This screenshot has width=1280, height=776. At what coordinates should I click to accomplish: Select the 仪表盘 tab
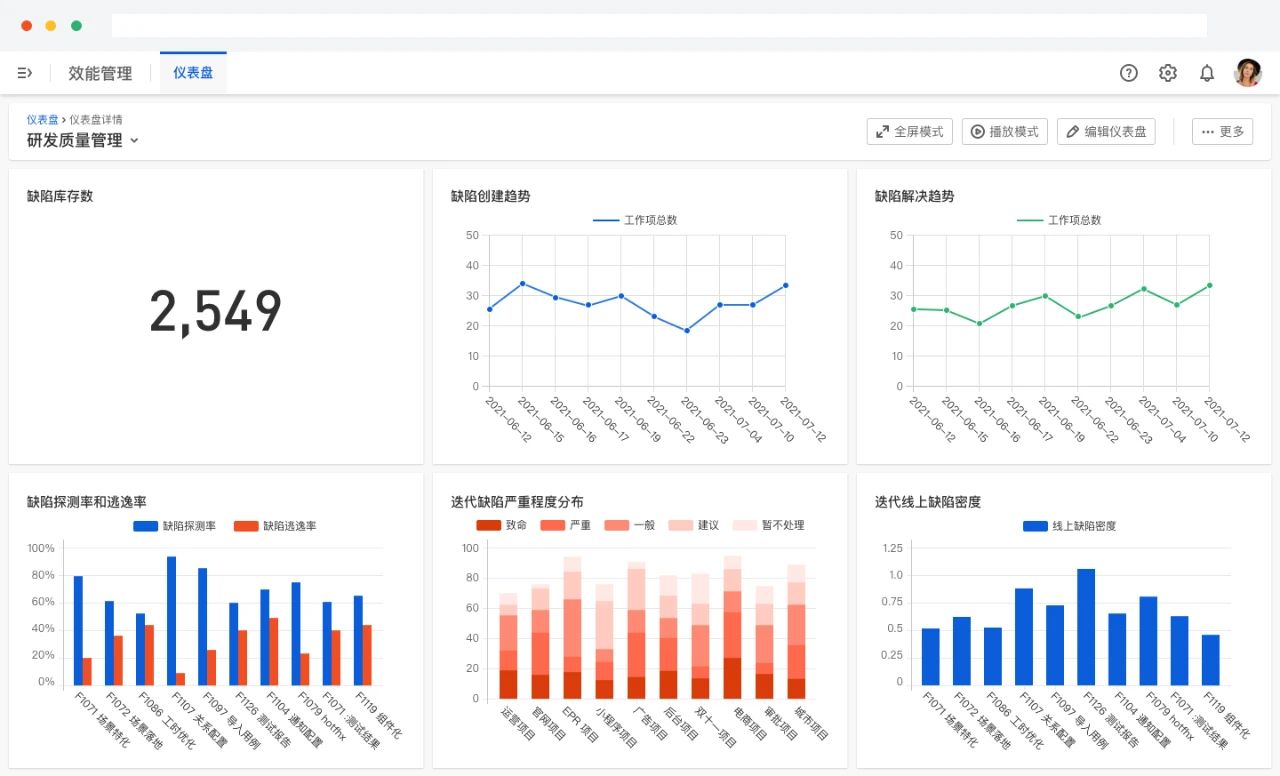[193, 73]
